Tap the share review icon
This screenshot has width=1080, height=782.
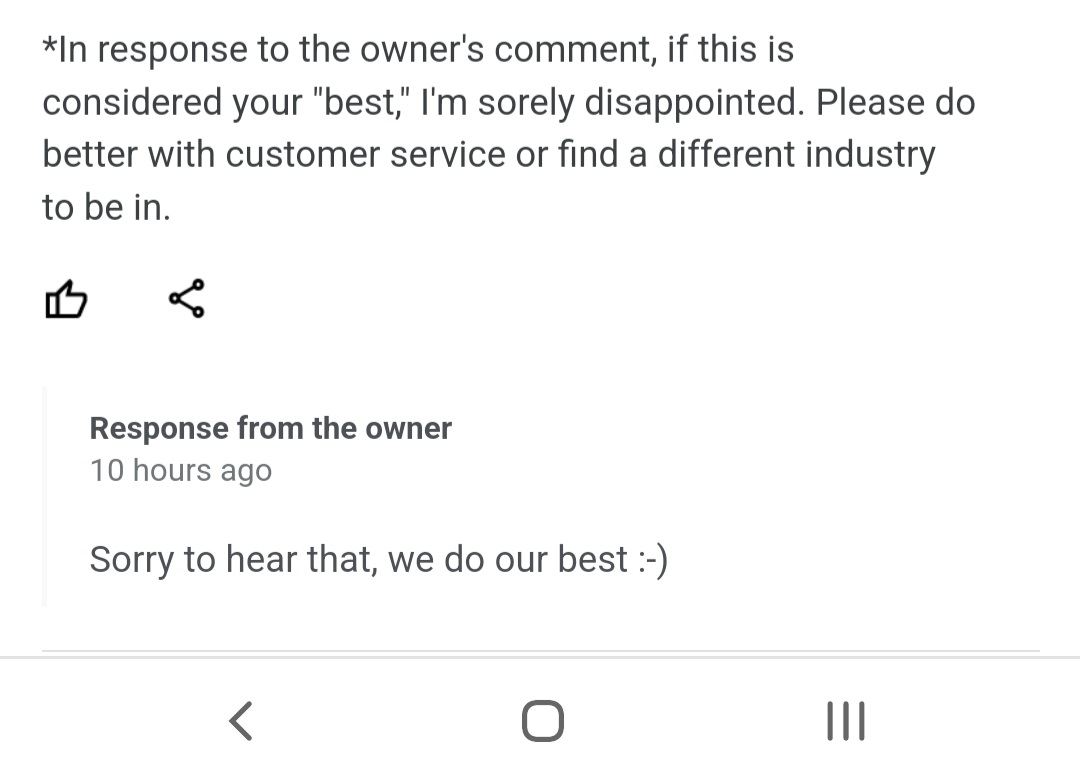click(187, 299)
